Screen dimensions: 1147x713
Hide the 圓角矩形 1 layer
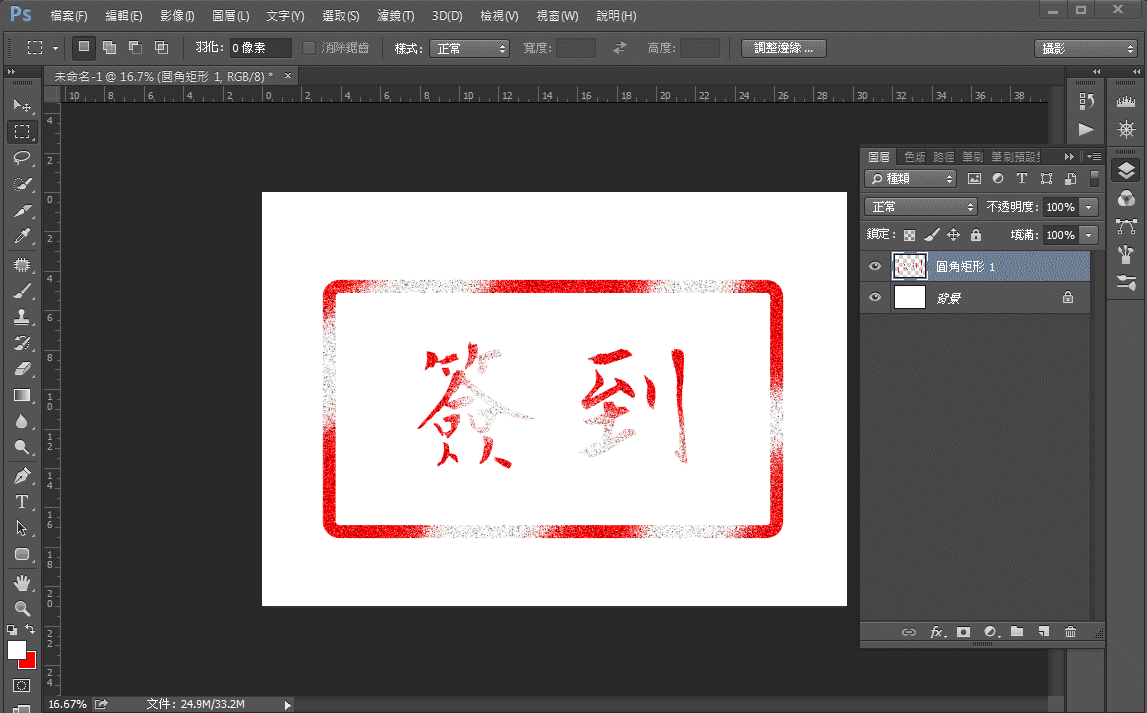(x=875, y=266)
